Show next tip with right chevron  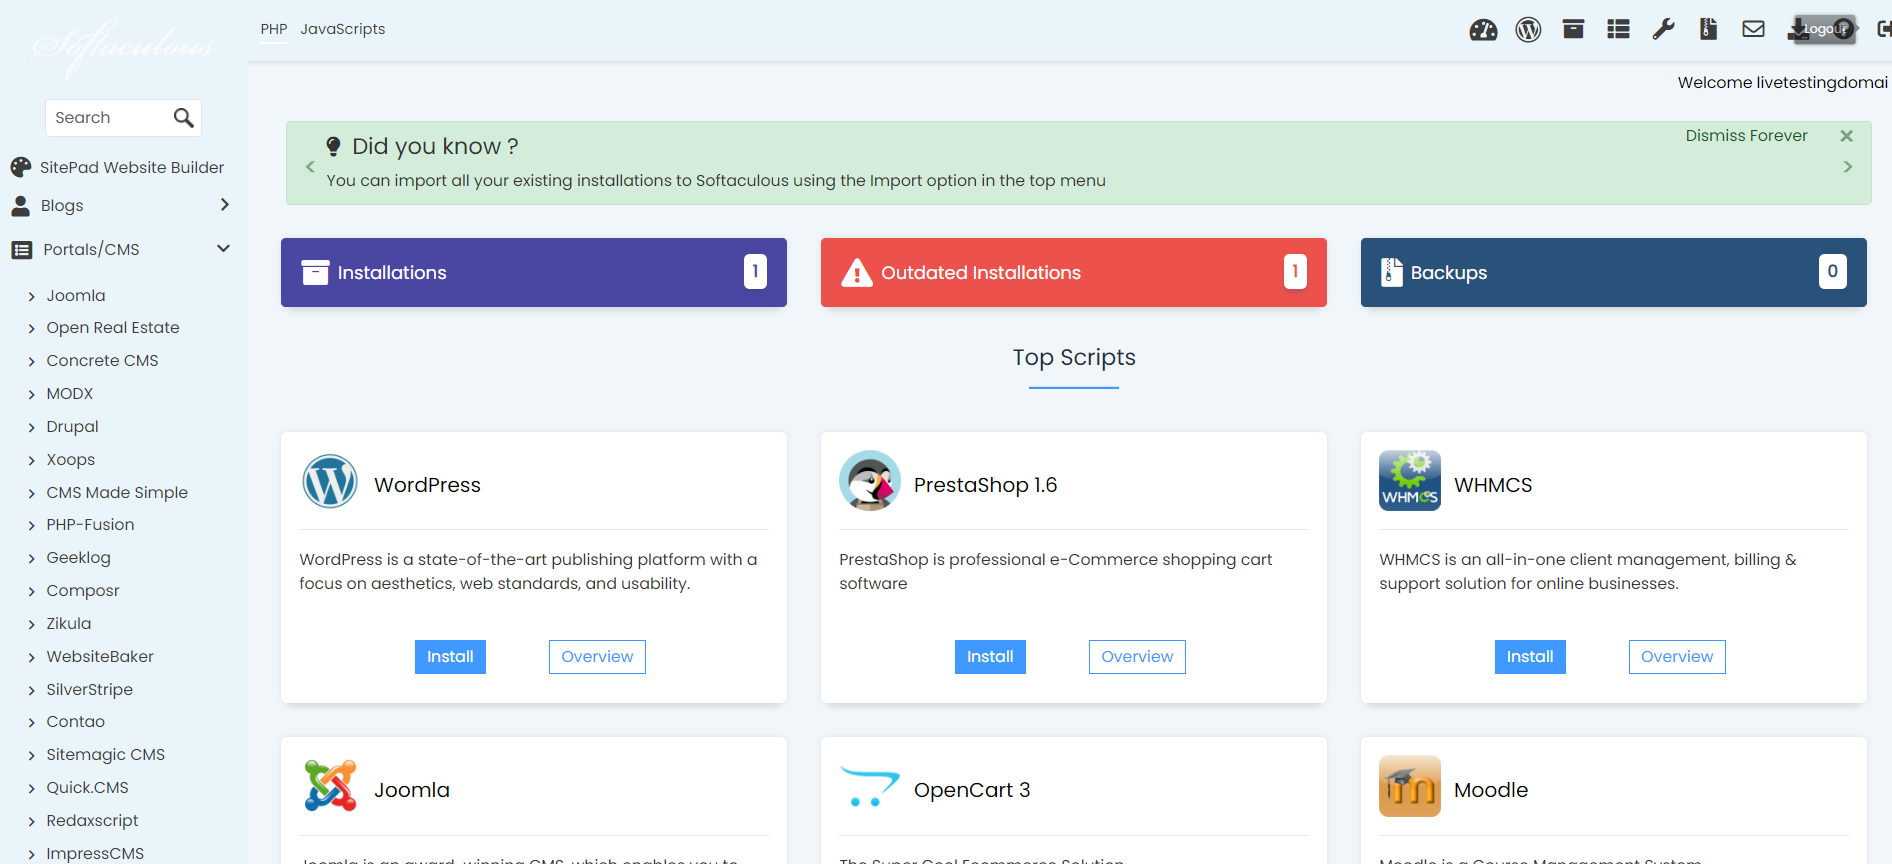coord(1848,167)
